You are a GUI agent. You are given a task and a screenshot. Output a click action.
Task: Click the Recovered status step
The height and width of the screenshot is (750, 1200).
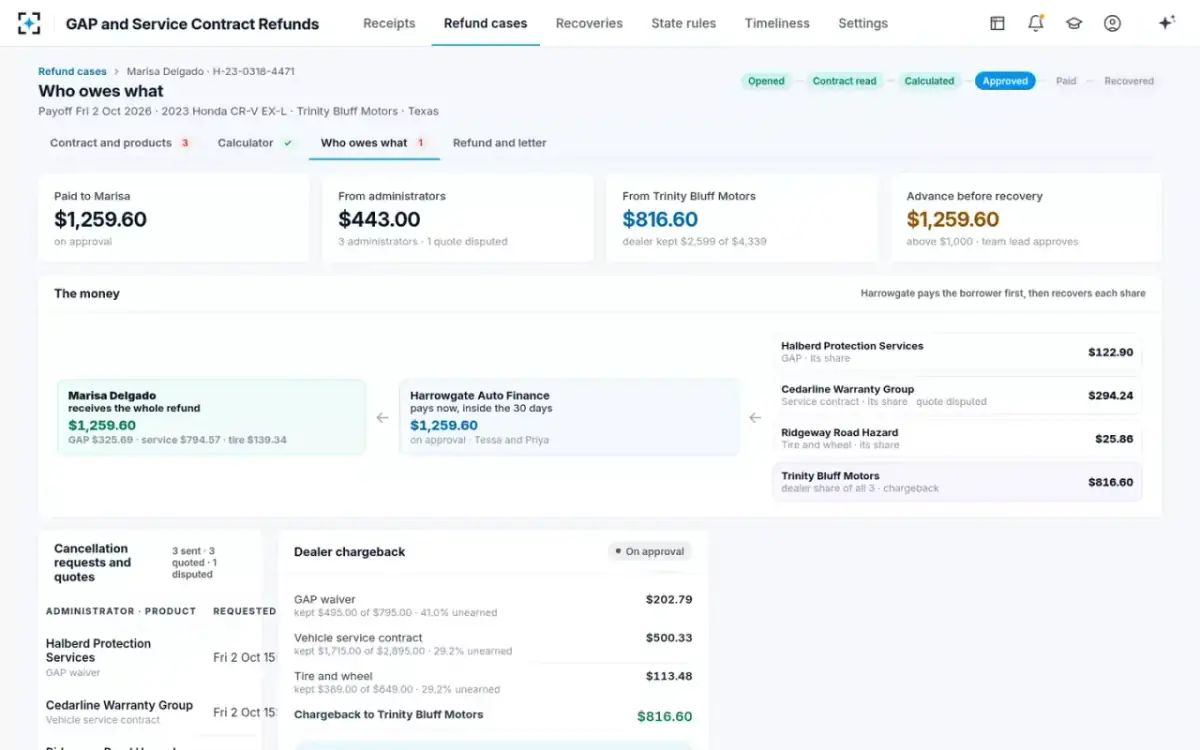click(1129, 81)
